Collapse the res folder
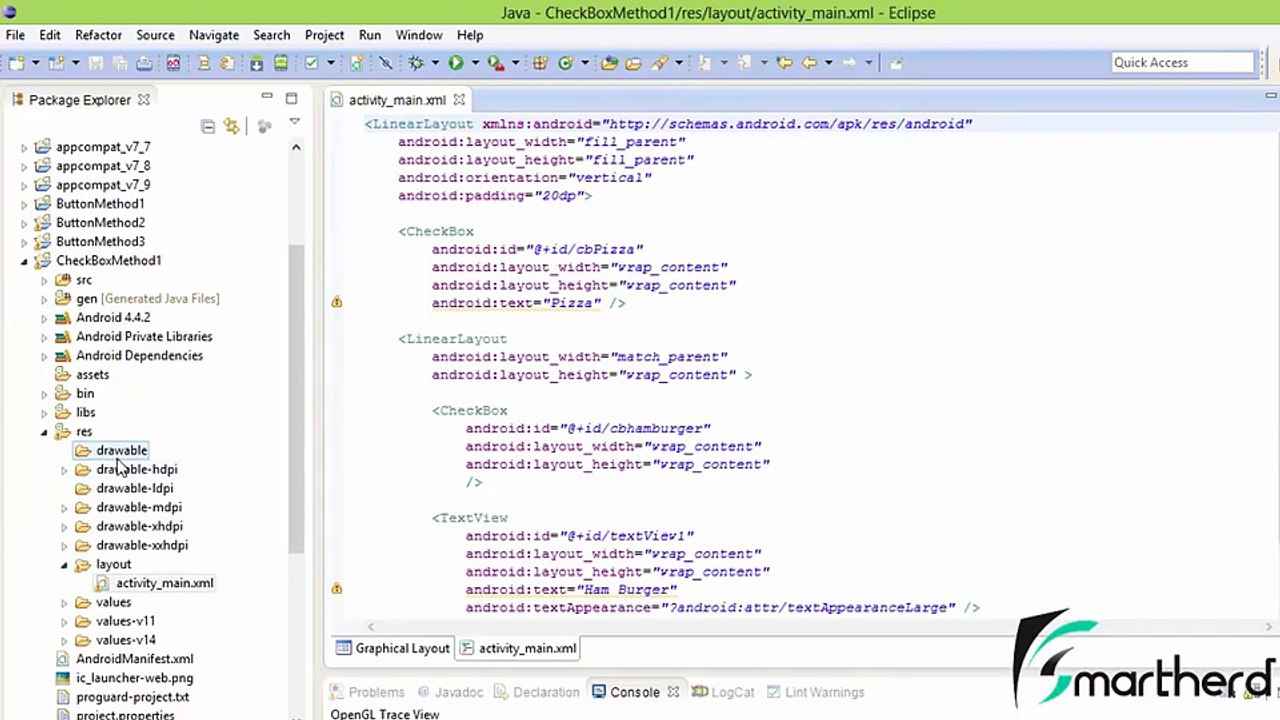This screenshot has height=720, width=1280. pyautogui.click(x=44, y=432)
